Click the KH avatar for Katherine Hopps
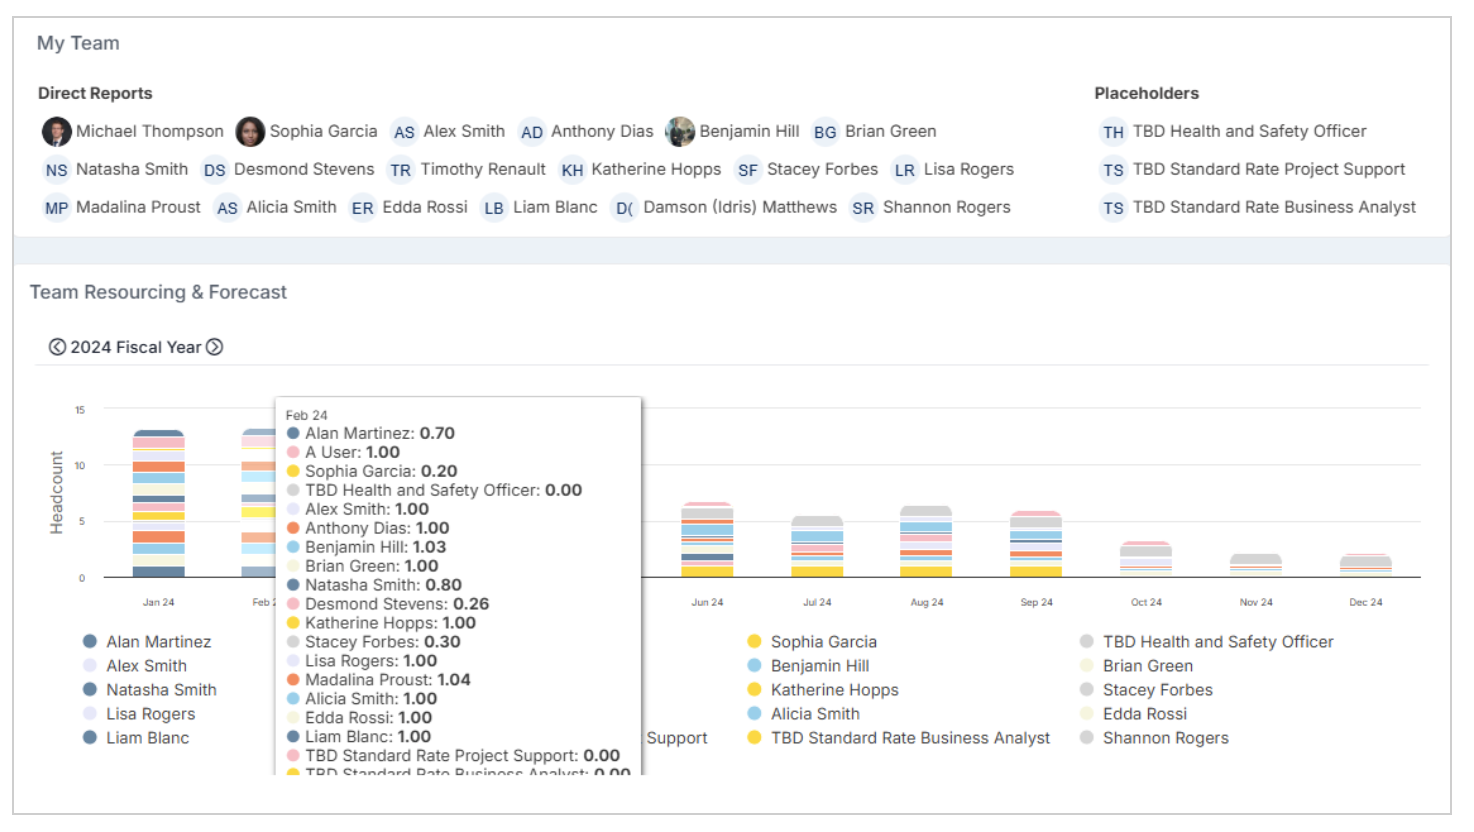 pos(572,170)
